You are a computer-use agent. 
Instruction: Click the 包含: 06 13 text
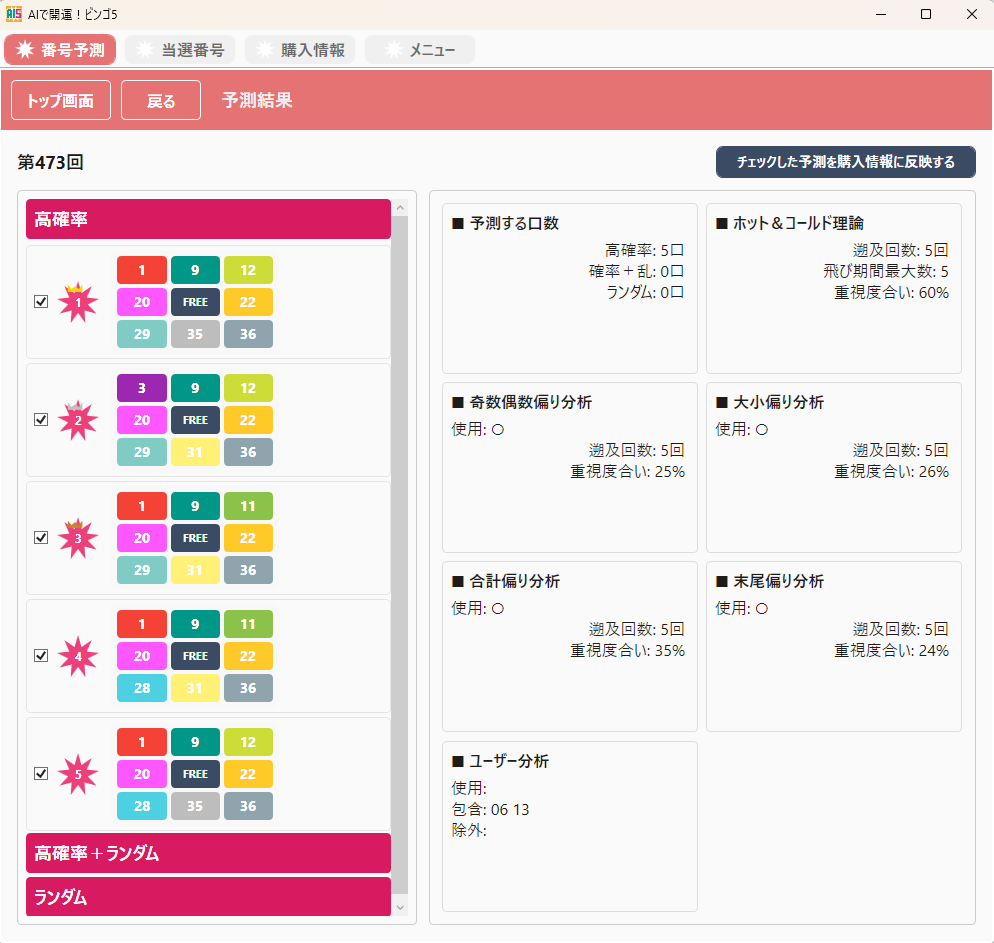point(490,809)
